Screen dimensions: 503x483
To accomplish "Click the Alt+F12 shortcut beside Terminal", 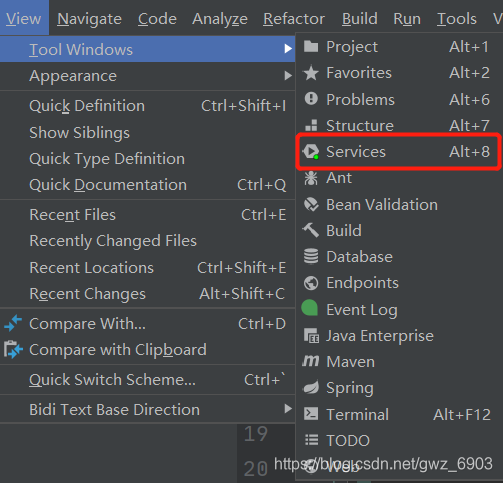I will [462, 415].
